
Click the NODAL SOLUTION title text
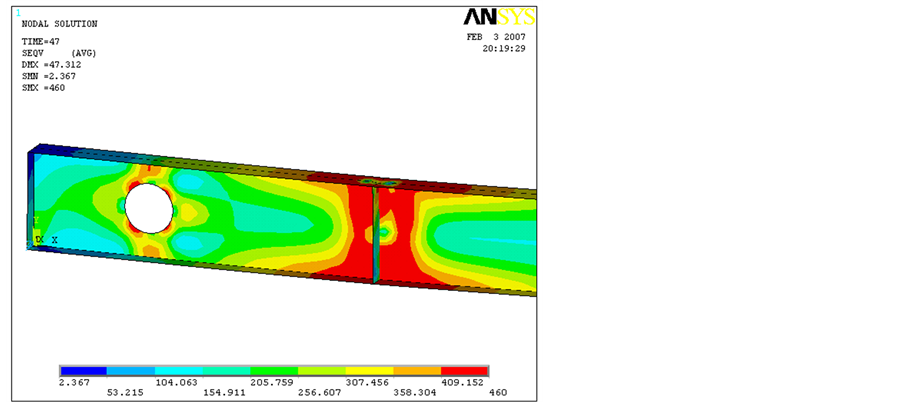tap(59, 23)
